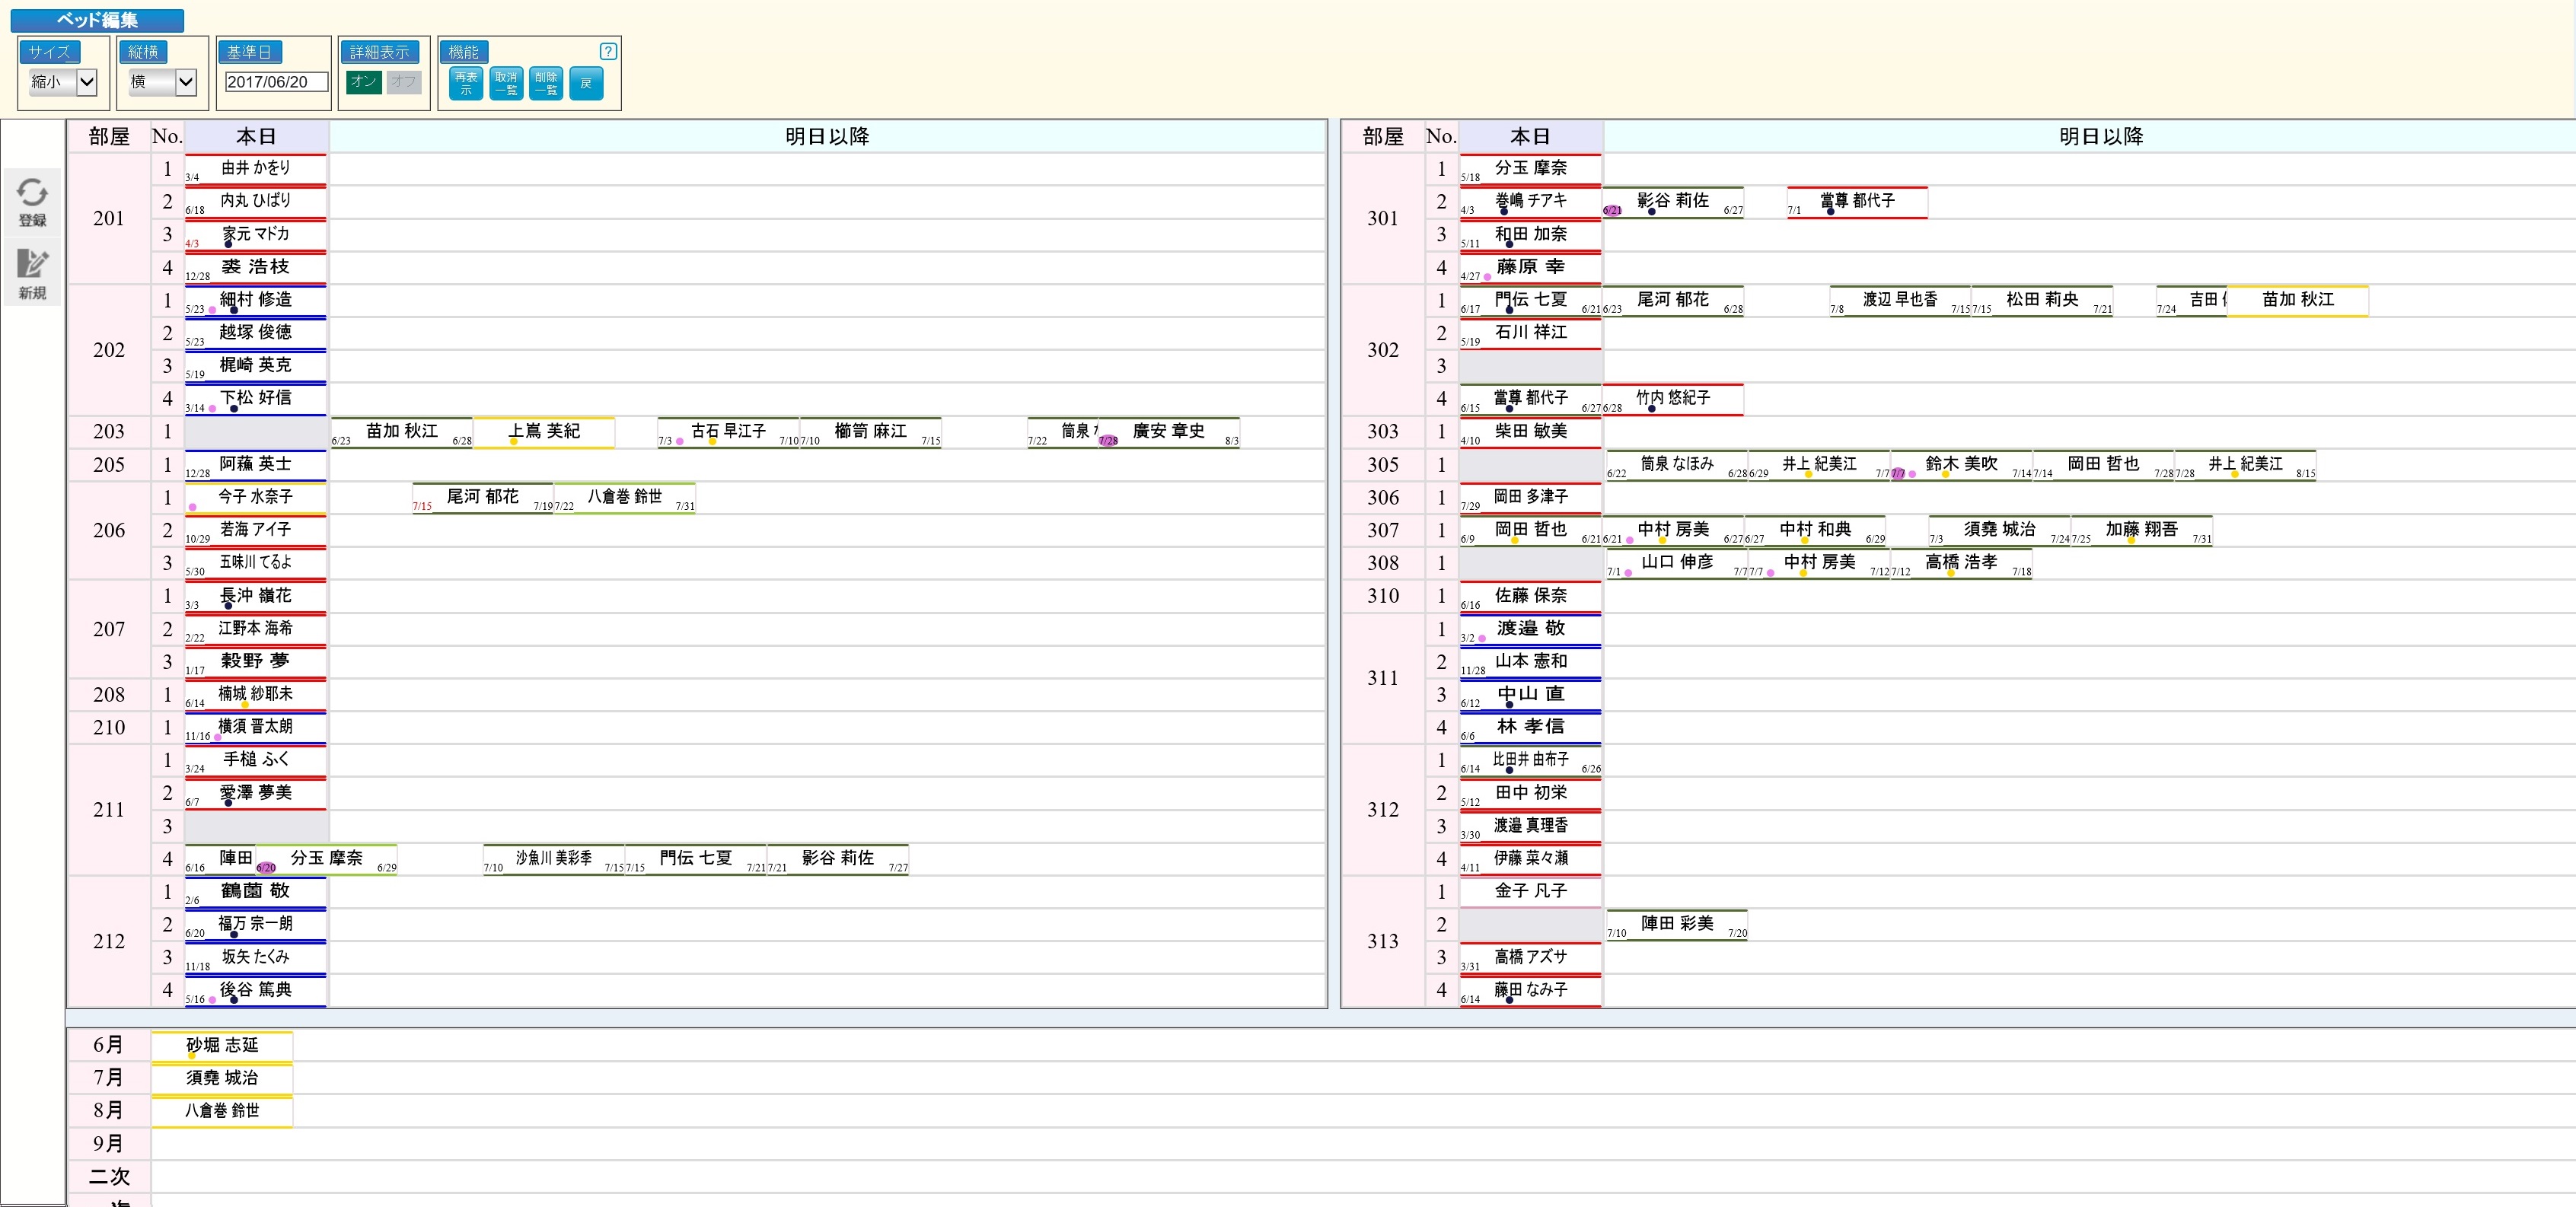2576x1207 pixels.
Task: Click the 戻 back button
Action: pos(586,83)
